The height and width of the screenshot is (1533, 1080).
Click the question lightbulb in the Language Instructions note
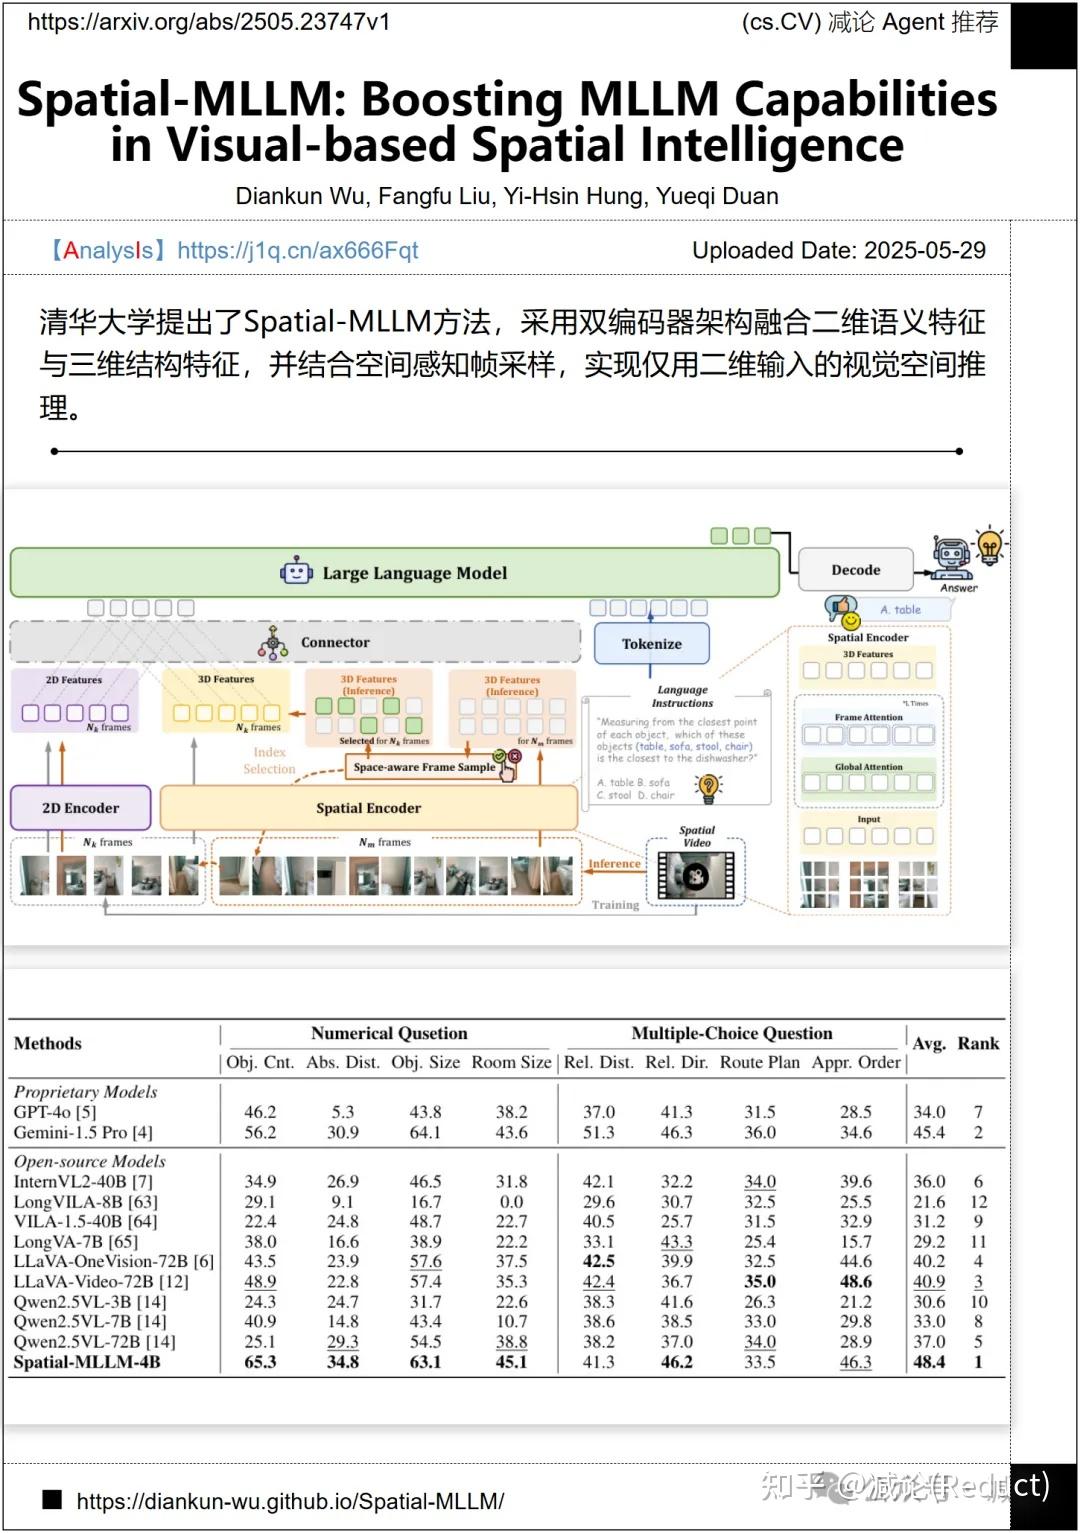click(x=709, y=786)
